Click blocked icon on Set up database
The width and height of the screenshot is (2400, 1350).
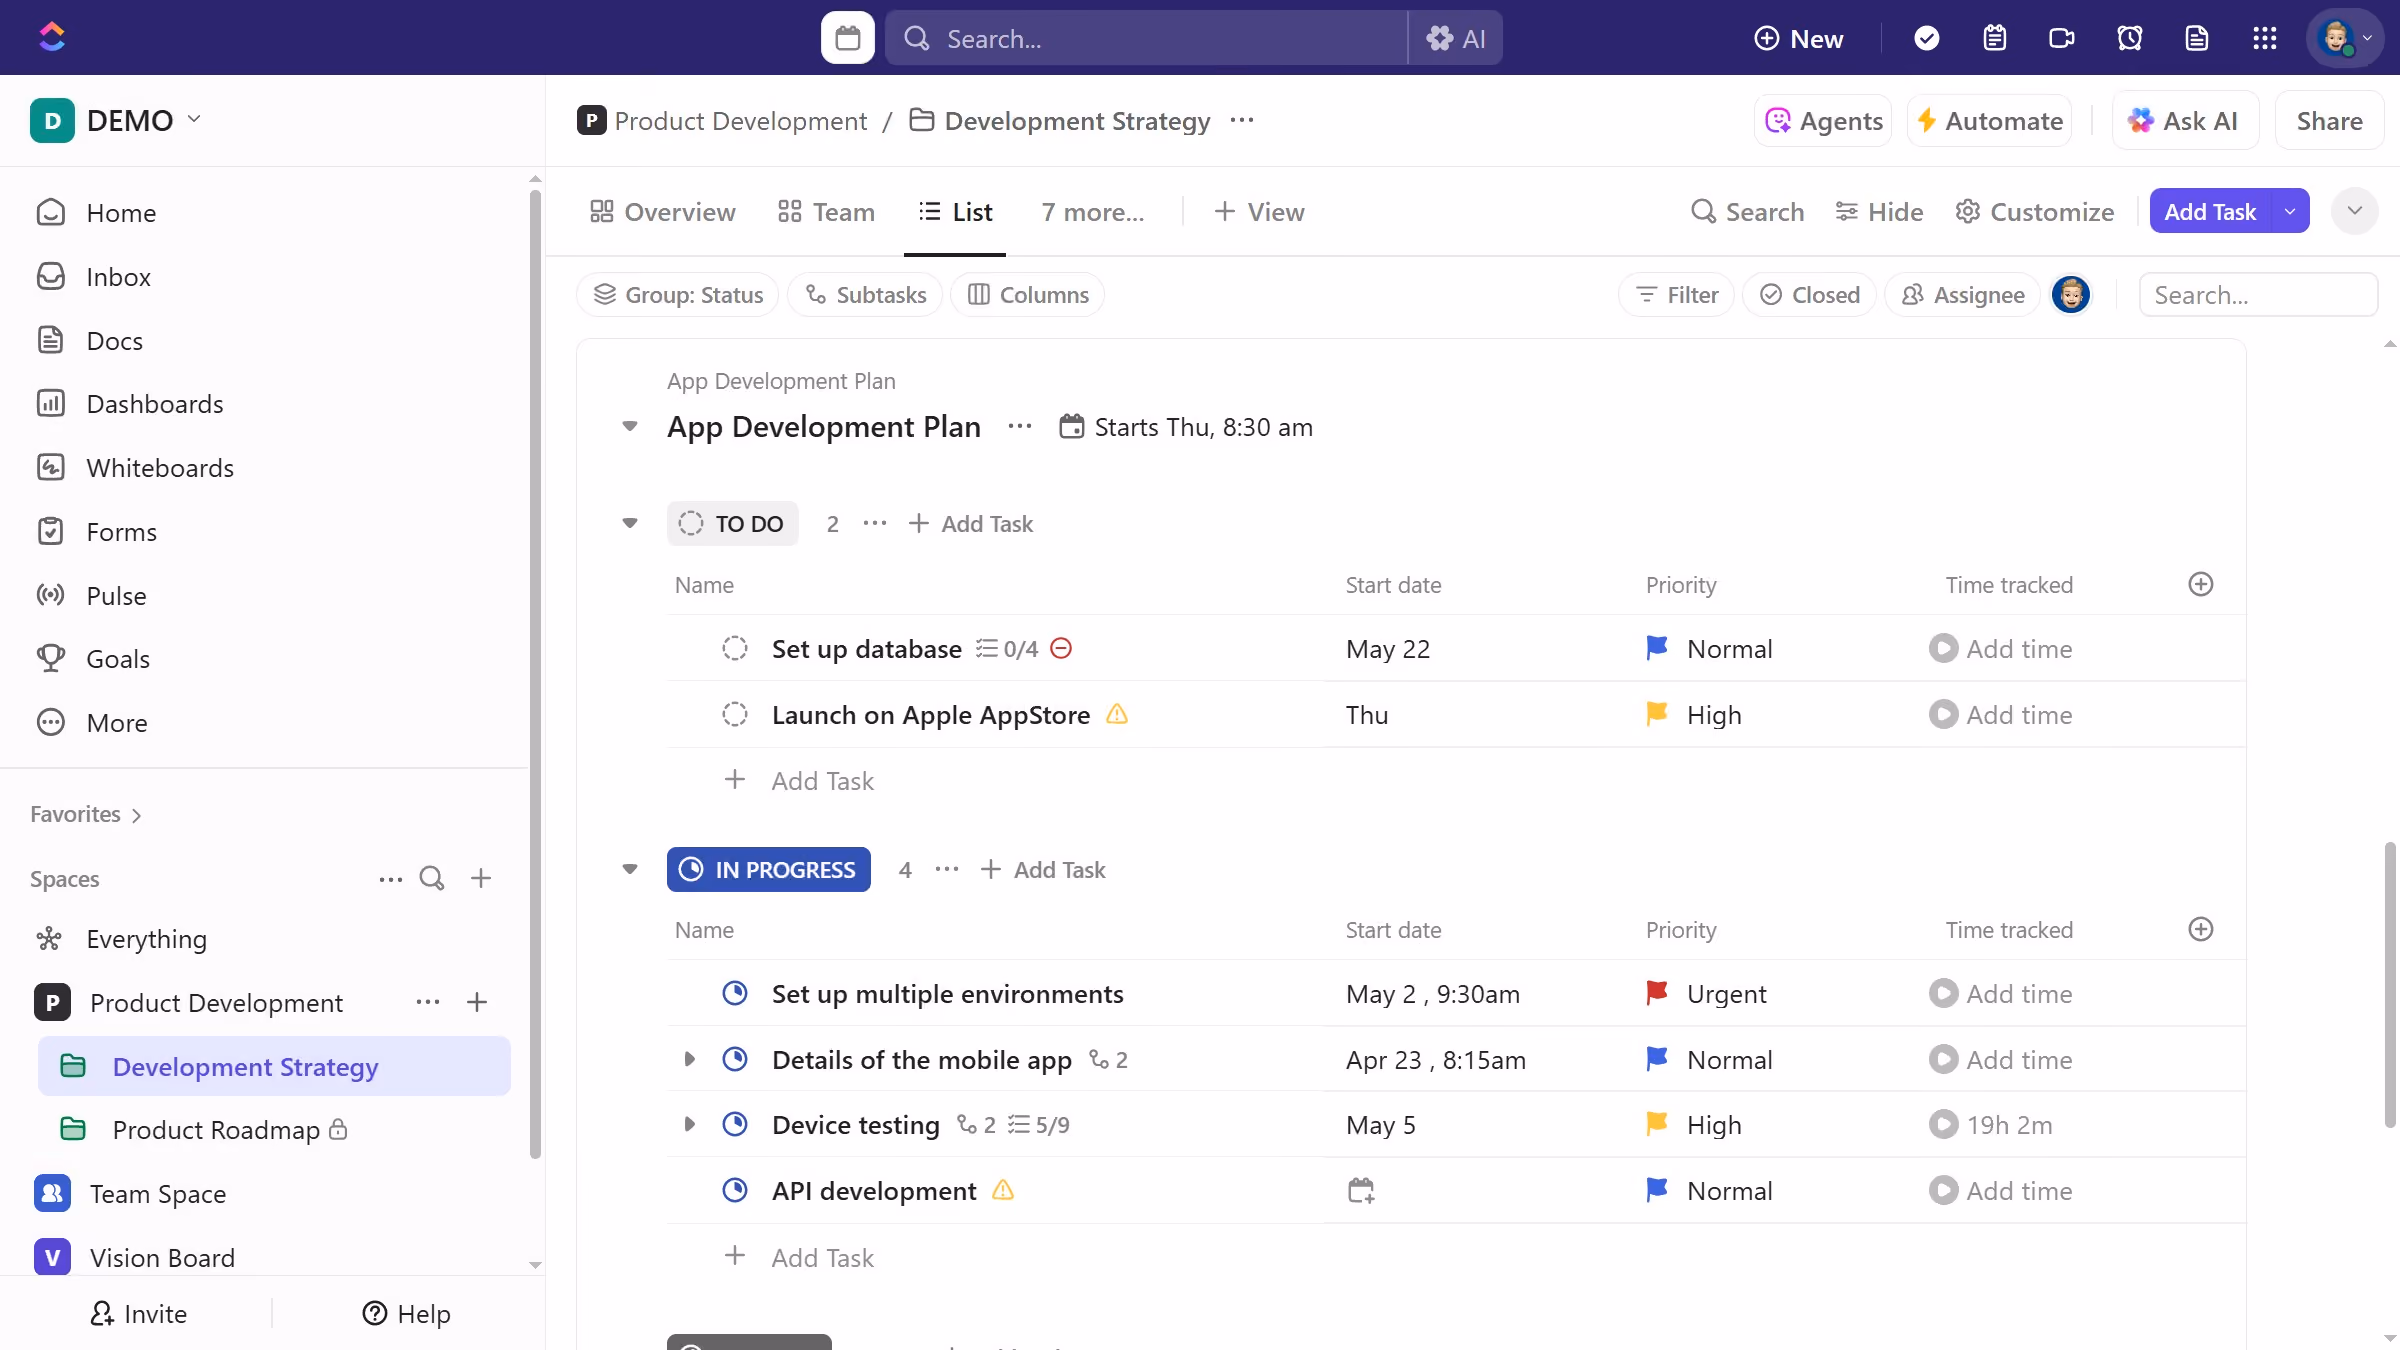[1061, 648]
